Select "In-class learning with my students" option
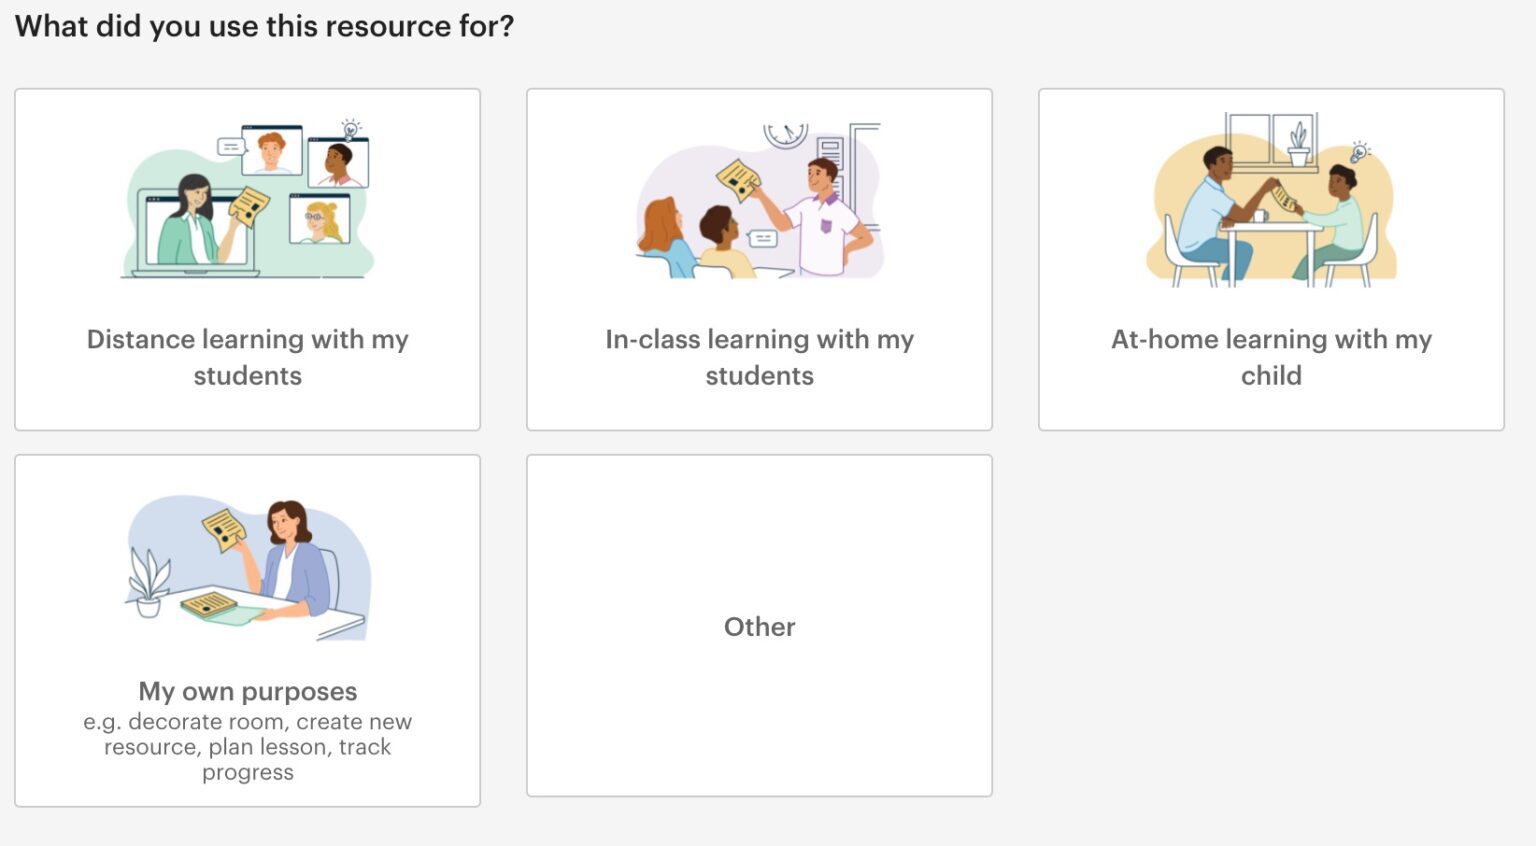 pyautogui.click(x=759, y=257)
